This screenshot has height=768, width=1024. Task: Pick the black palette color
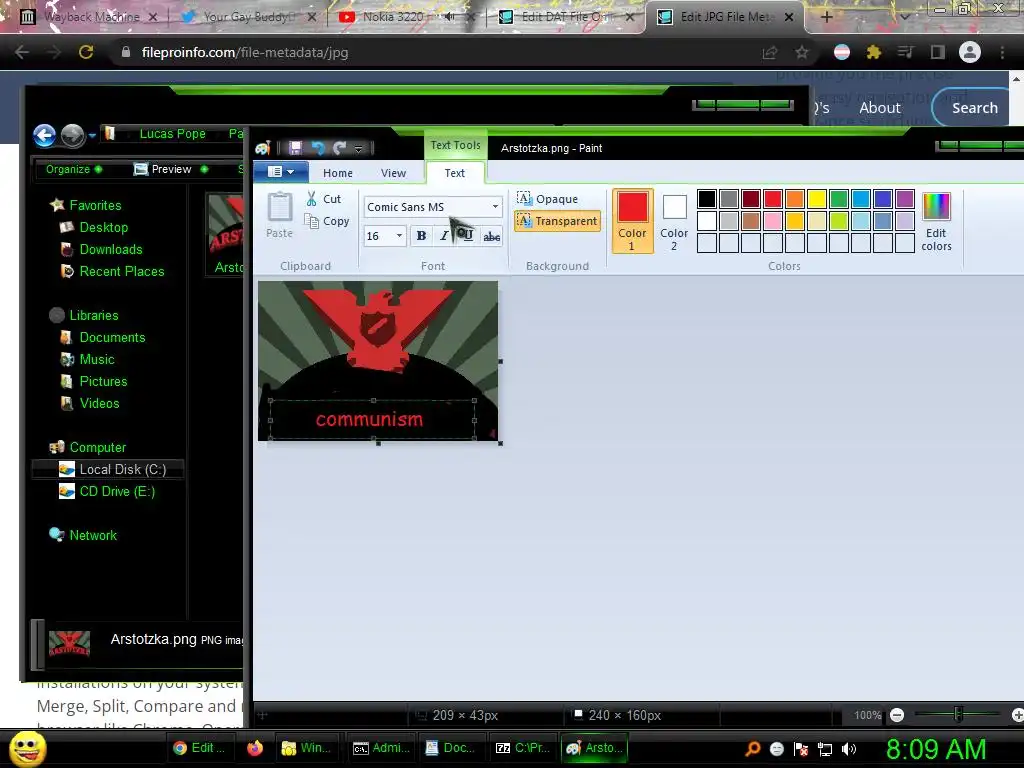(707, 199)
